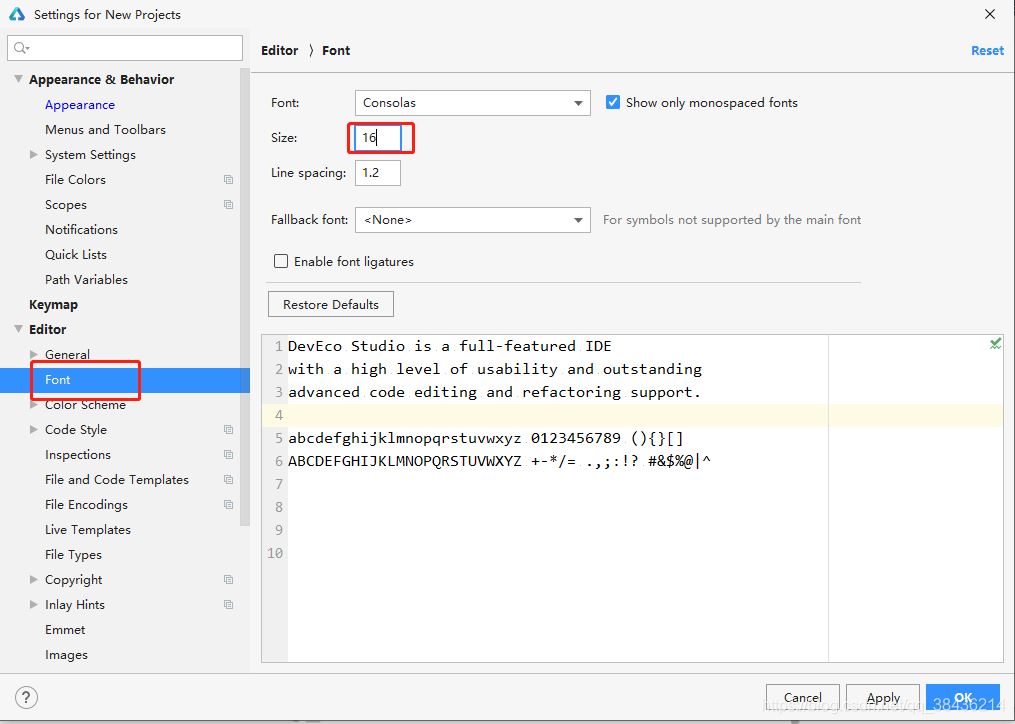The width and height of the screenshot is (1015, 724).
Task: Expand the System Settings node
Action: 34,154
